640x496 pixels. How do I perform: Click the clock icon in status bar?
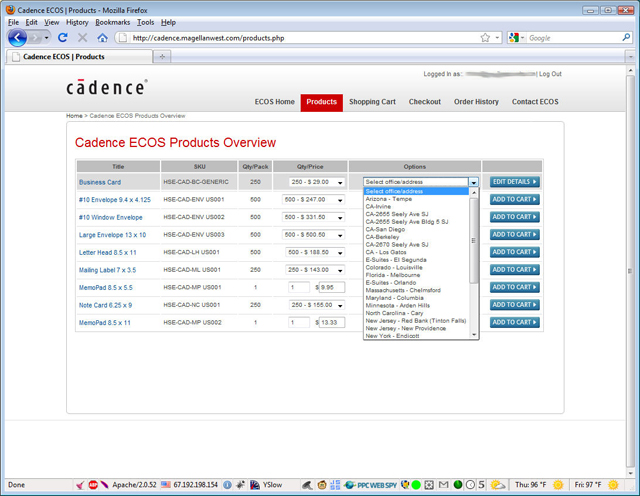470,485
